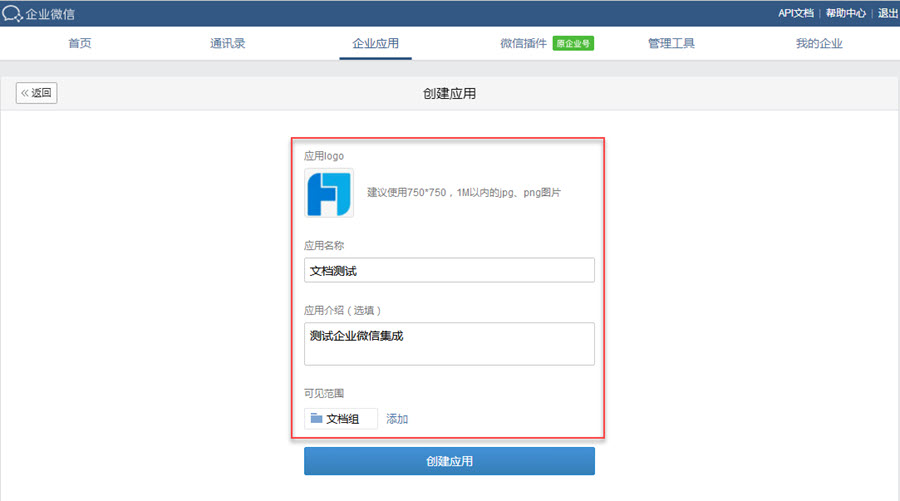Click the 应用名称 label
Screen dimensions: 900x501
(x=324, y=246)
